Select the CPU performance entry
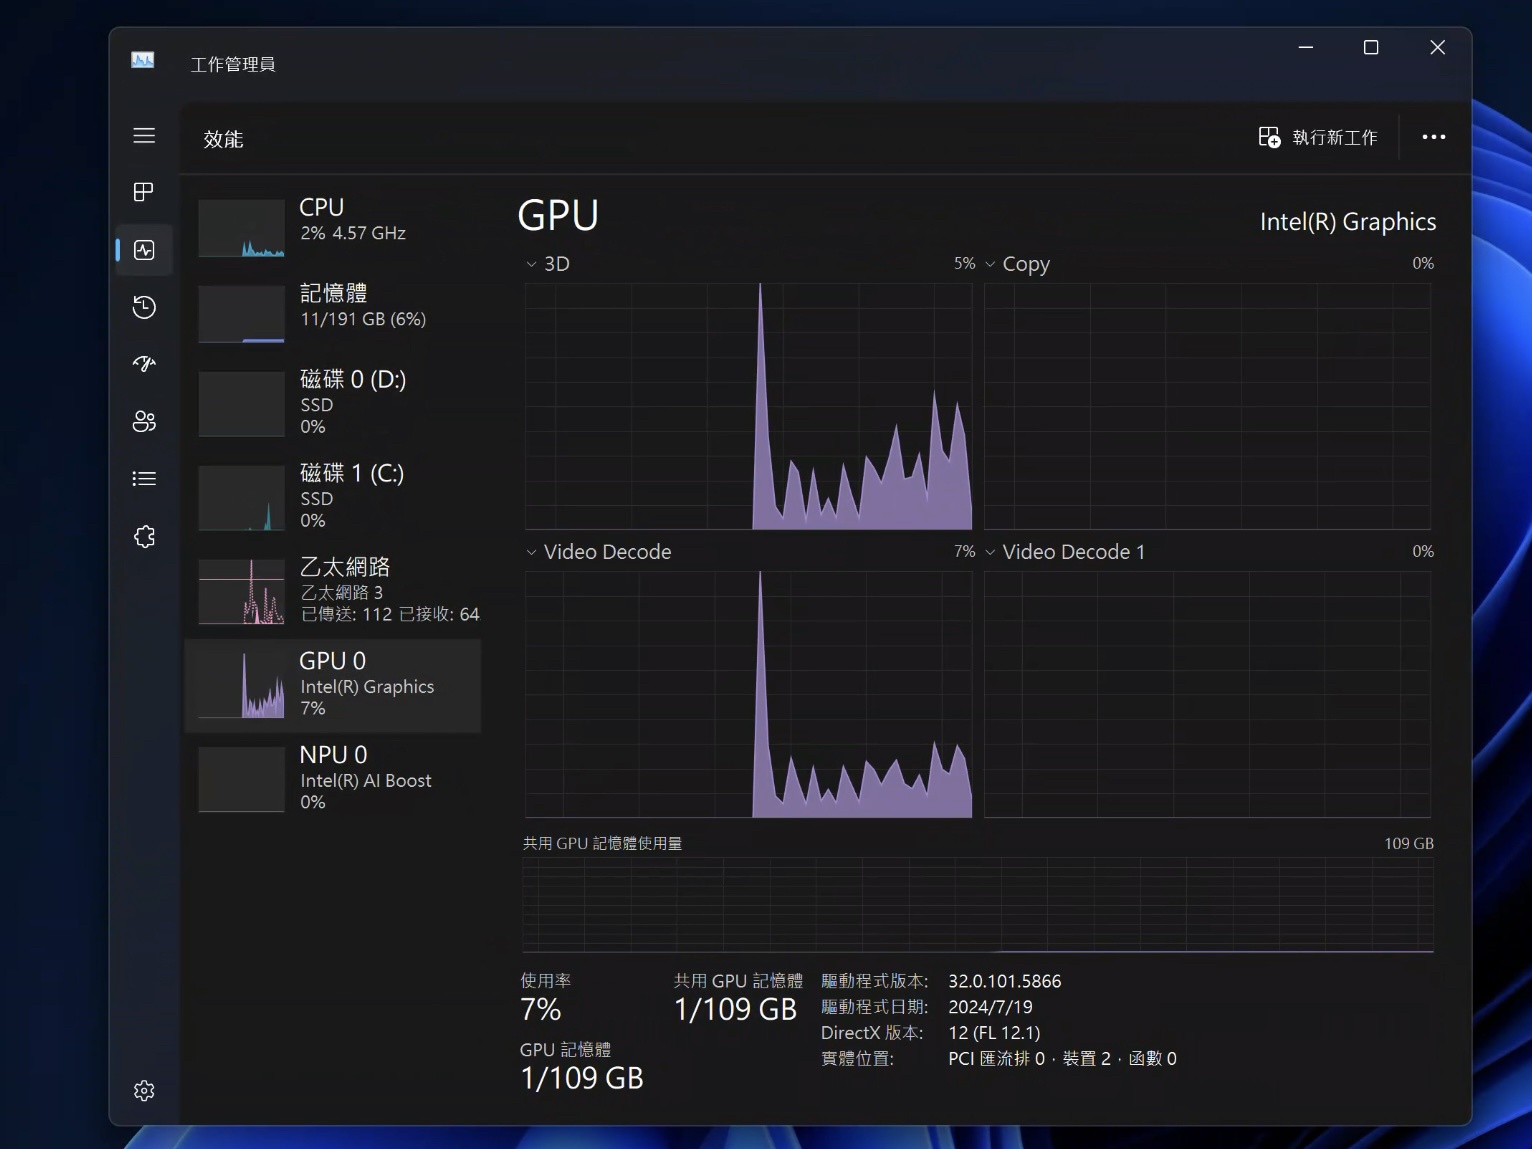Screen dimensions: 1532x1149 click(333, 227)
